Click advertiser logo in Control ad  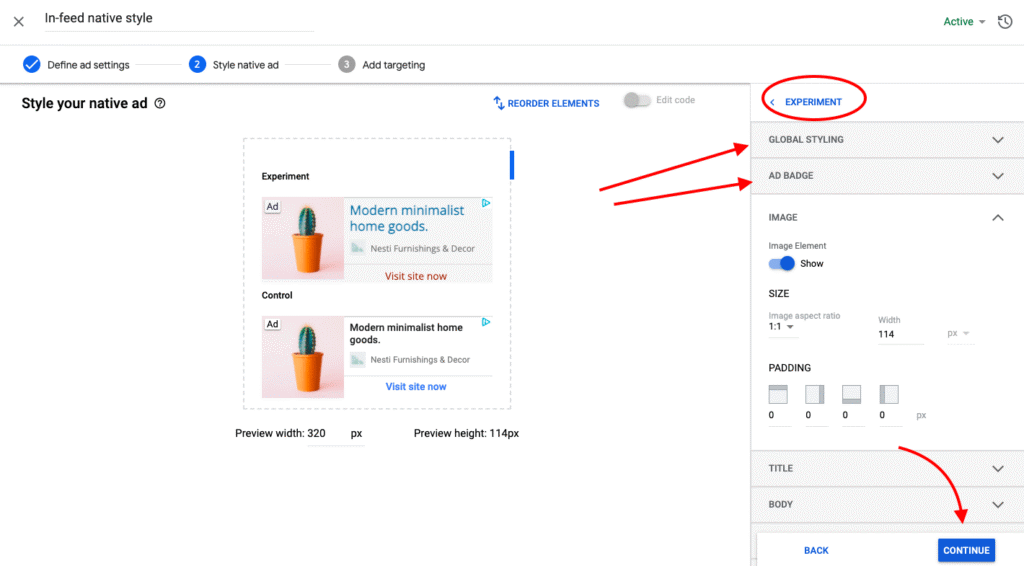tap(357, 360)
